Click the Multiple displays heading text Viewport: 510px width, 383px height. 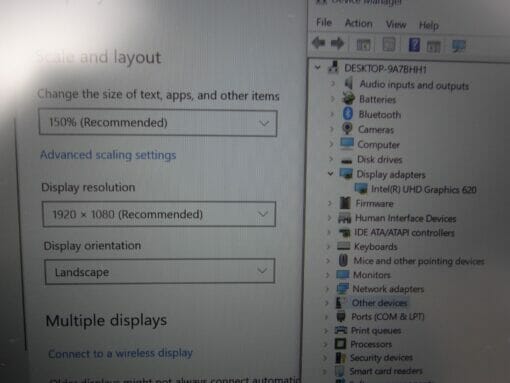pos(106,321)
